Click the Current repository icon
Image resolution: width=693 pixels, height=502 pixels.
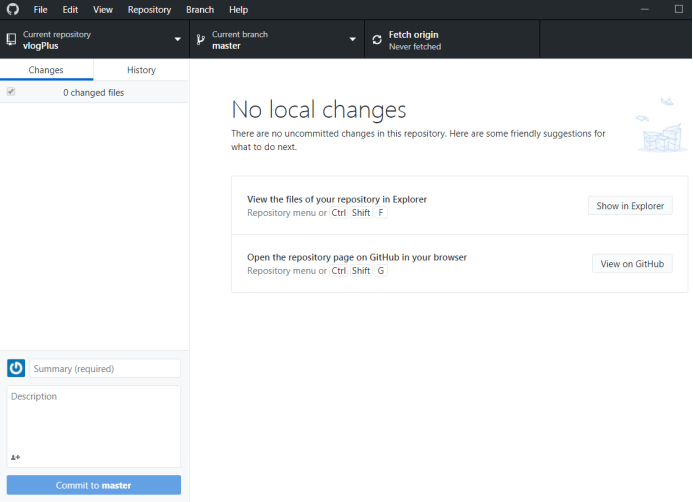[x=11, y=40]
